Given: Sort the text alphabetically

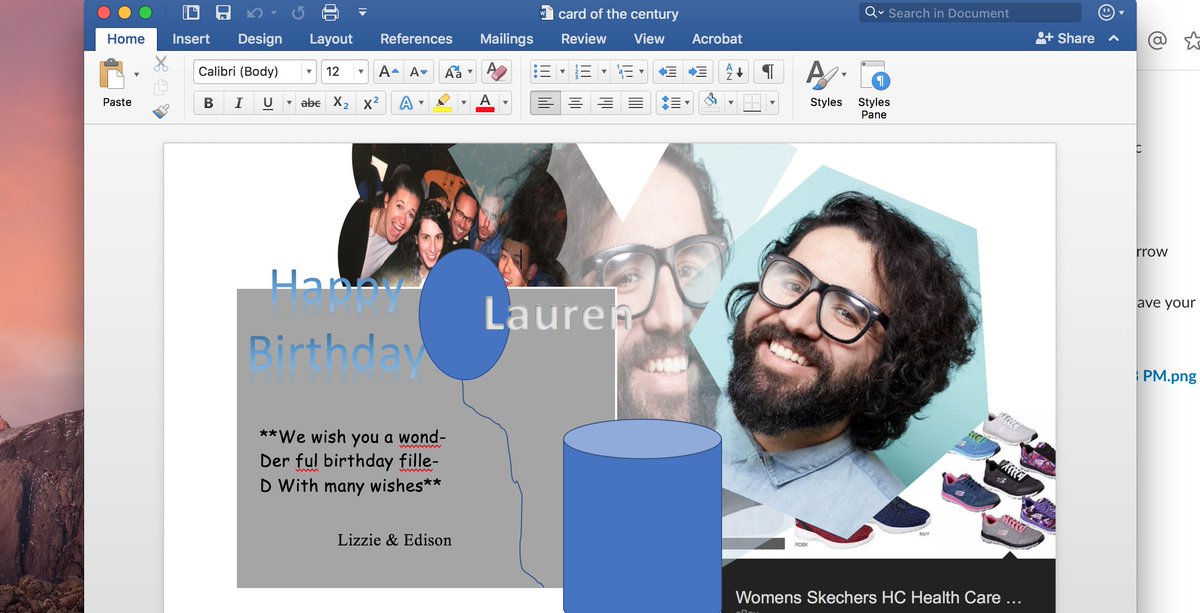Looking at the screenshot, I should [x=734, y=71].
